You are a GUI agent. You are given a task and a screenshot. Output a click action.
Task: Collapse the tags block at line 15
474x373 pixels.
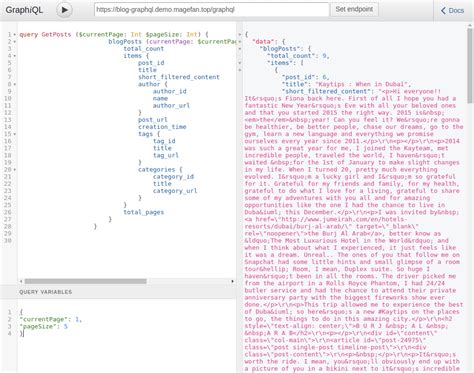(15, 134)
